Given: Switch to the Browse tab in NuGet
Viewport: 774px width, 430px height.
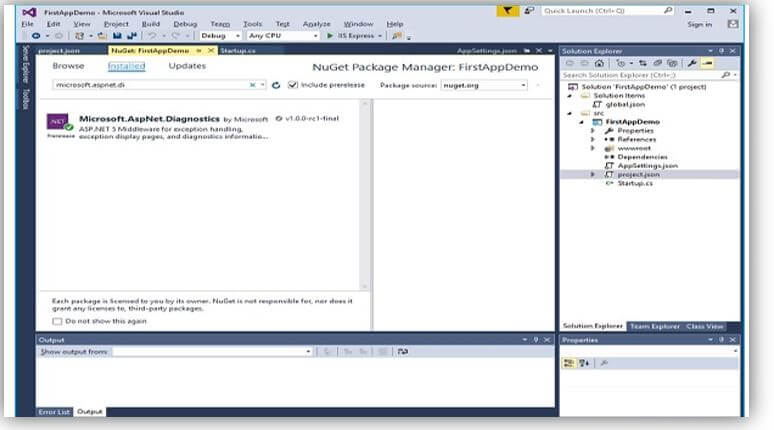Looking at the screenshot, I should pyautogui.click(x=68, y=66).
